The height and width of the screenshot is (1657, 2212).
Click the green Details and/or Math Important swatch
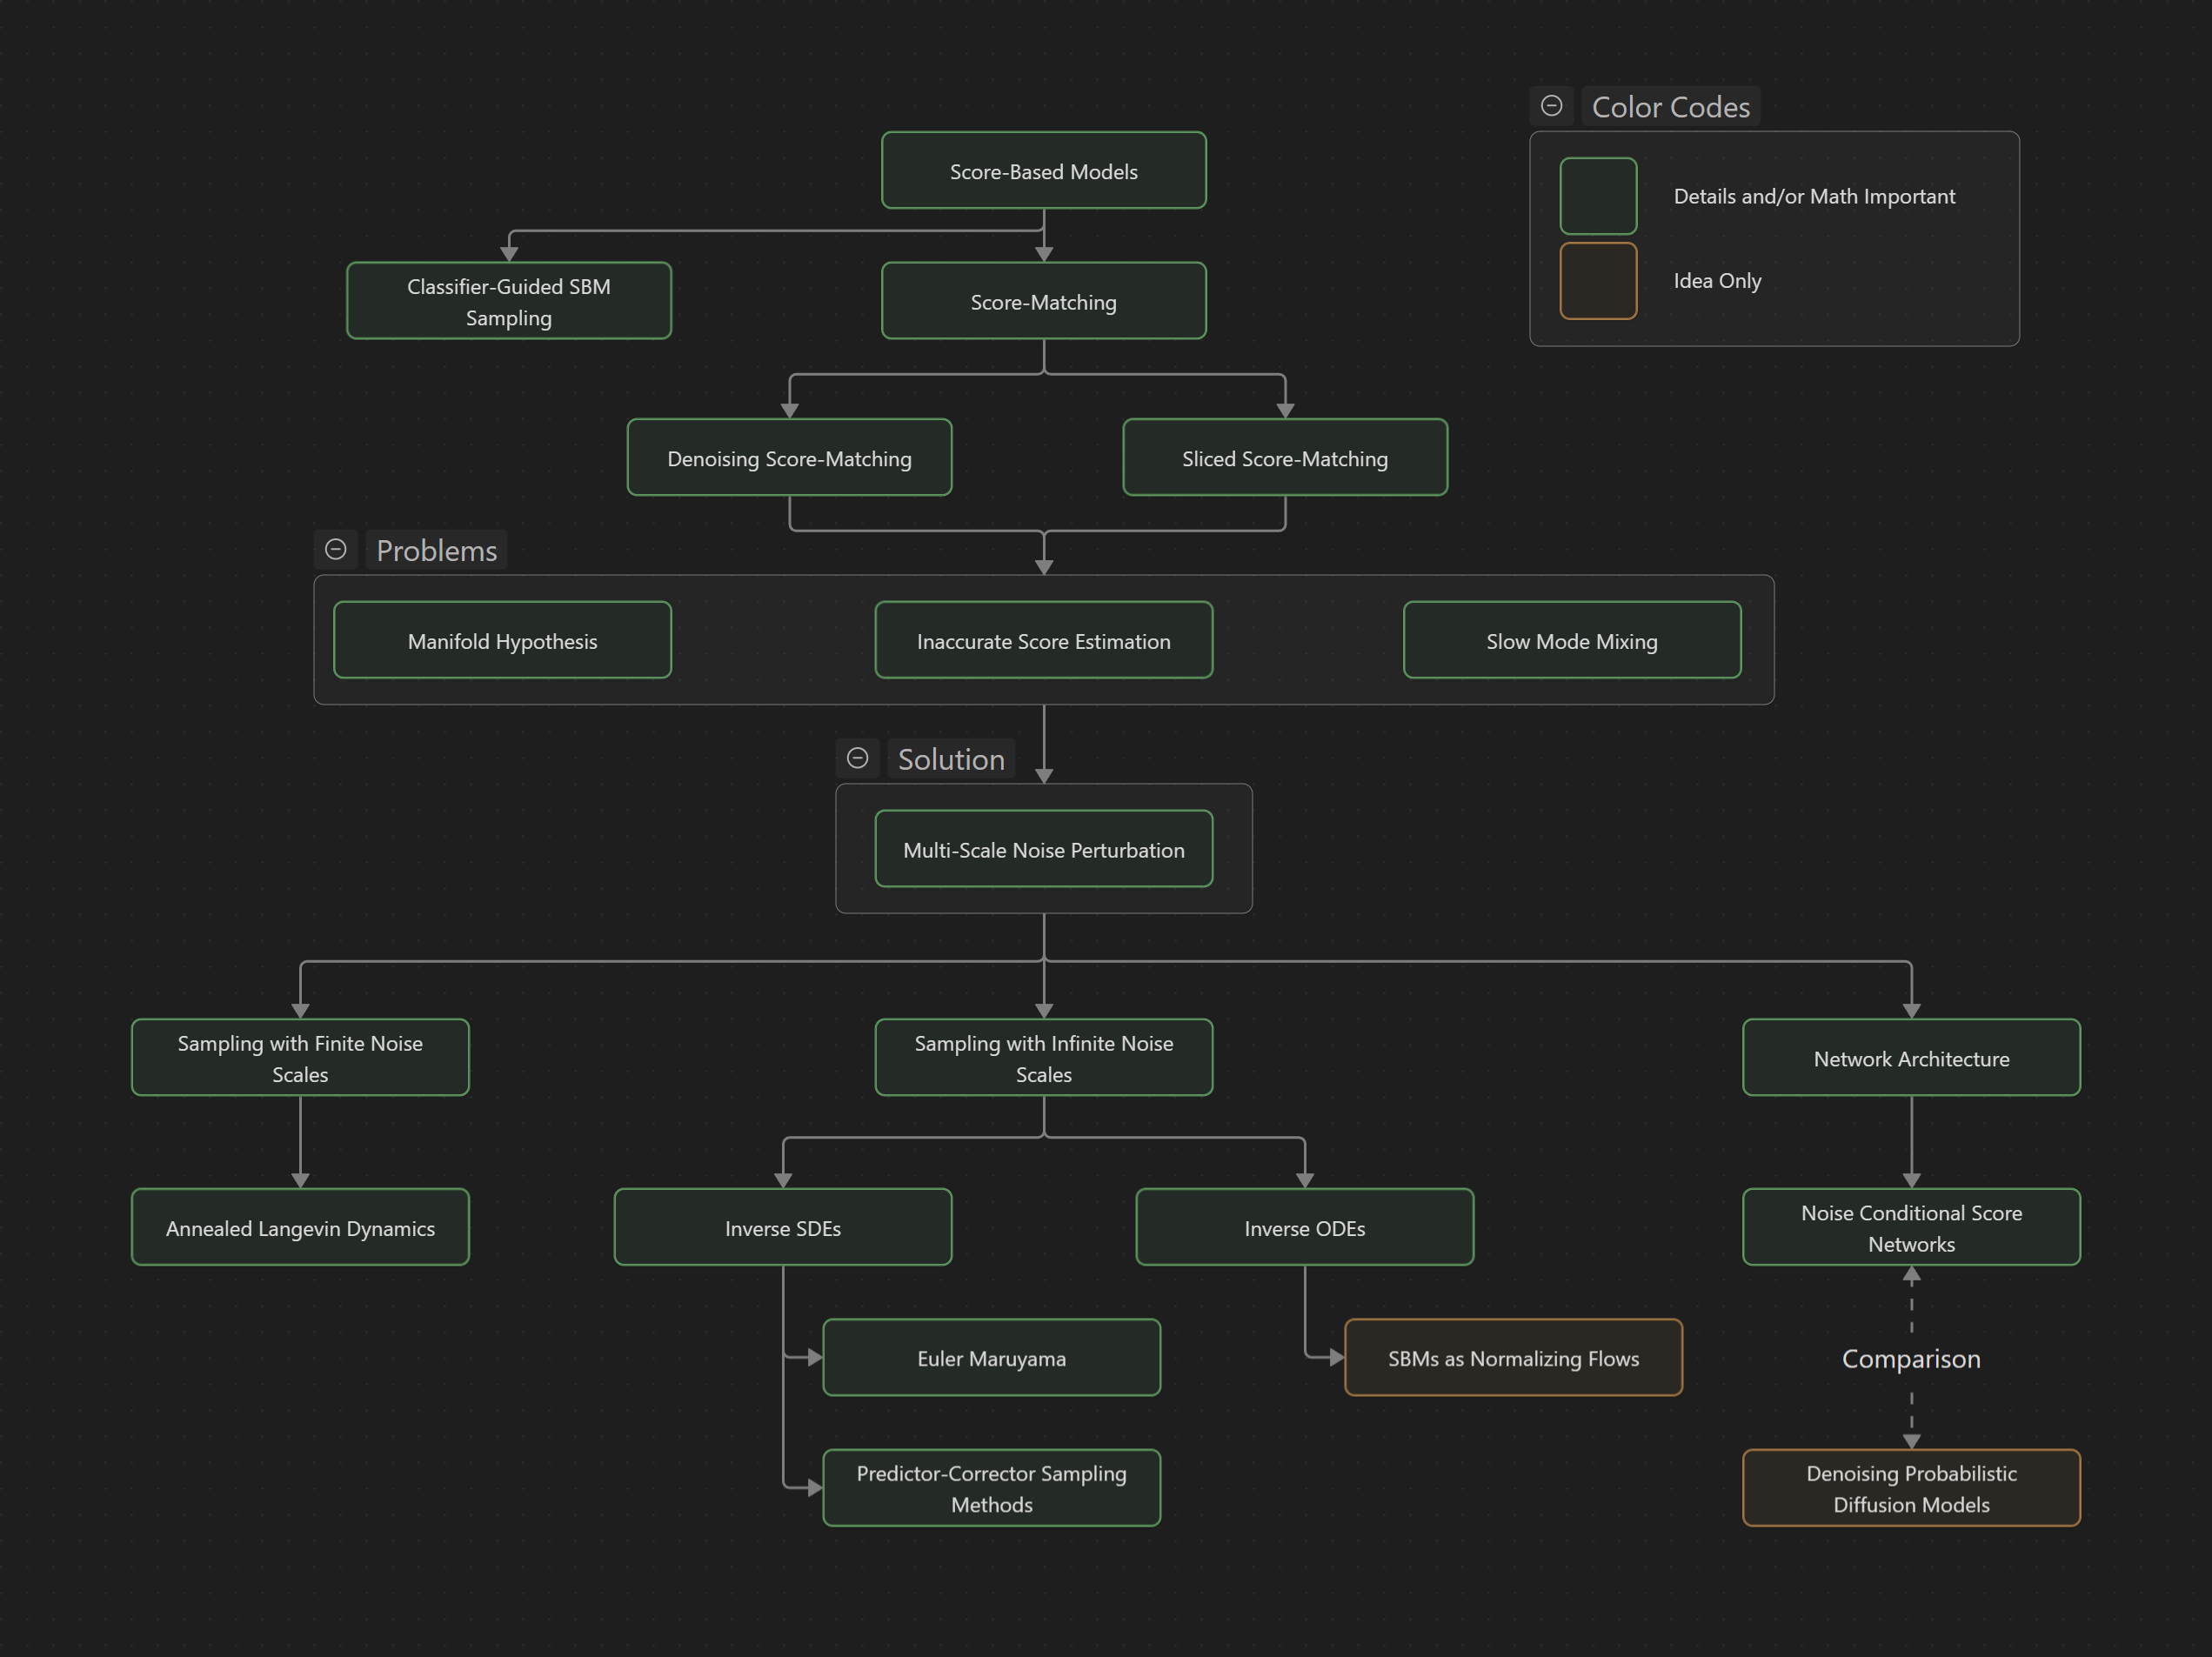(x=1598, y=196)
